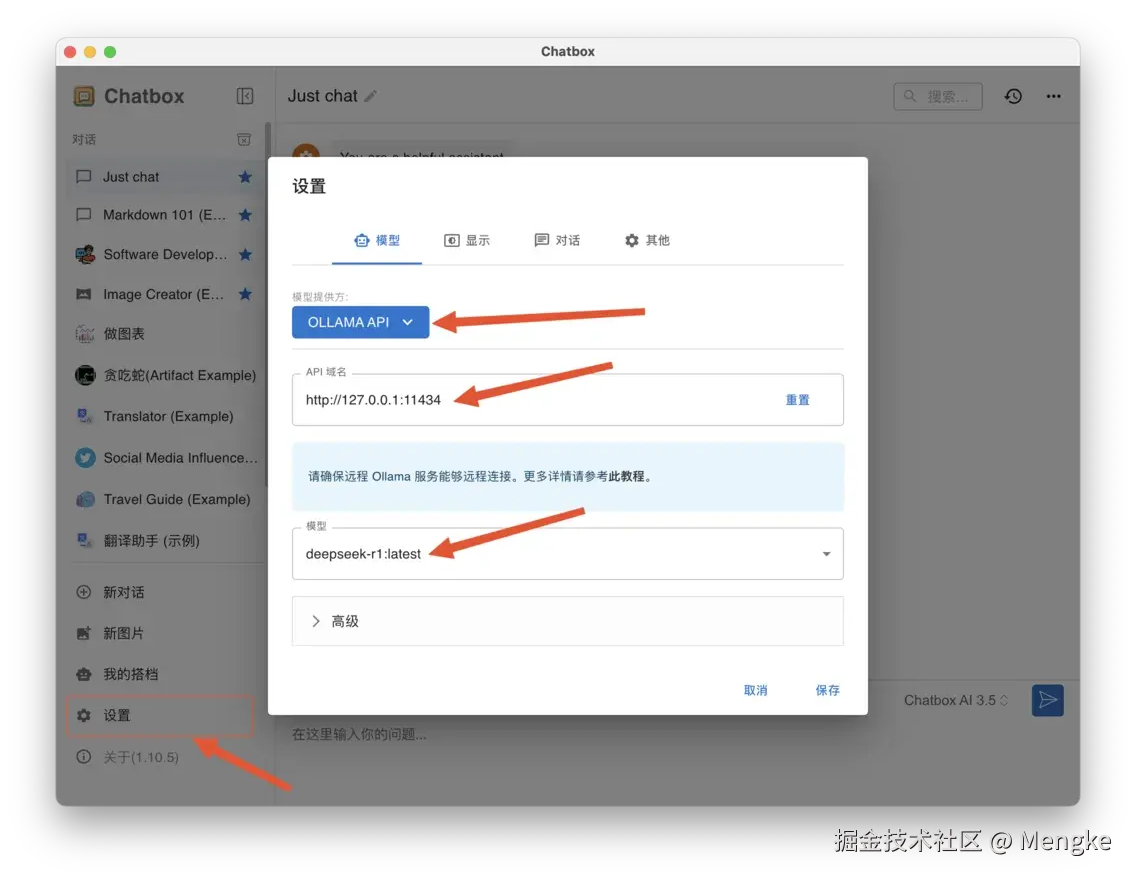Open the 其他 settings tab
The image size is (1136, 880).
(x=647, y=240)
